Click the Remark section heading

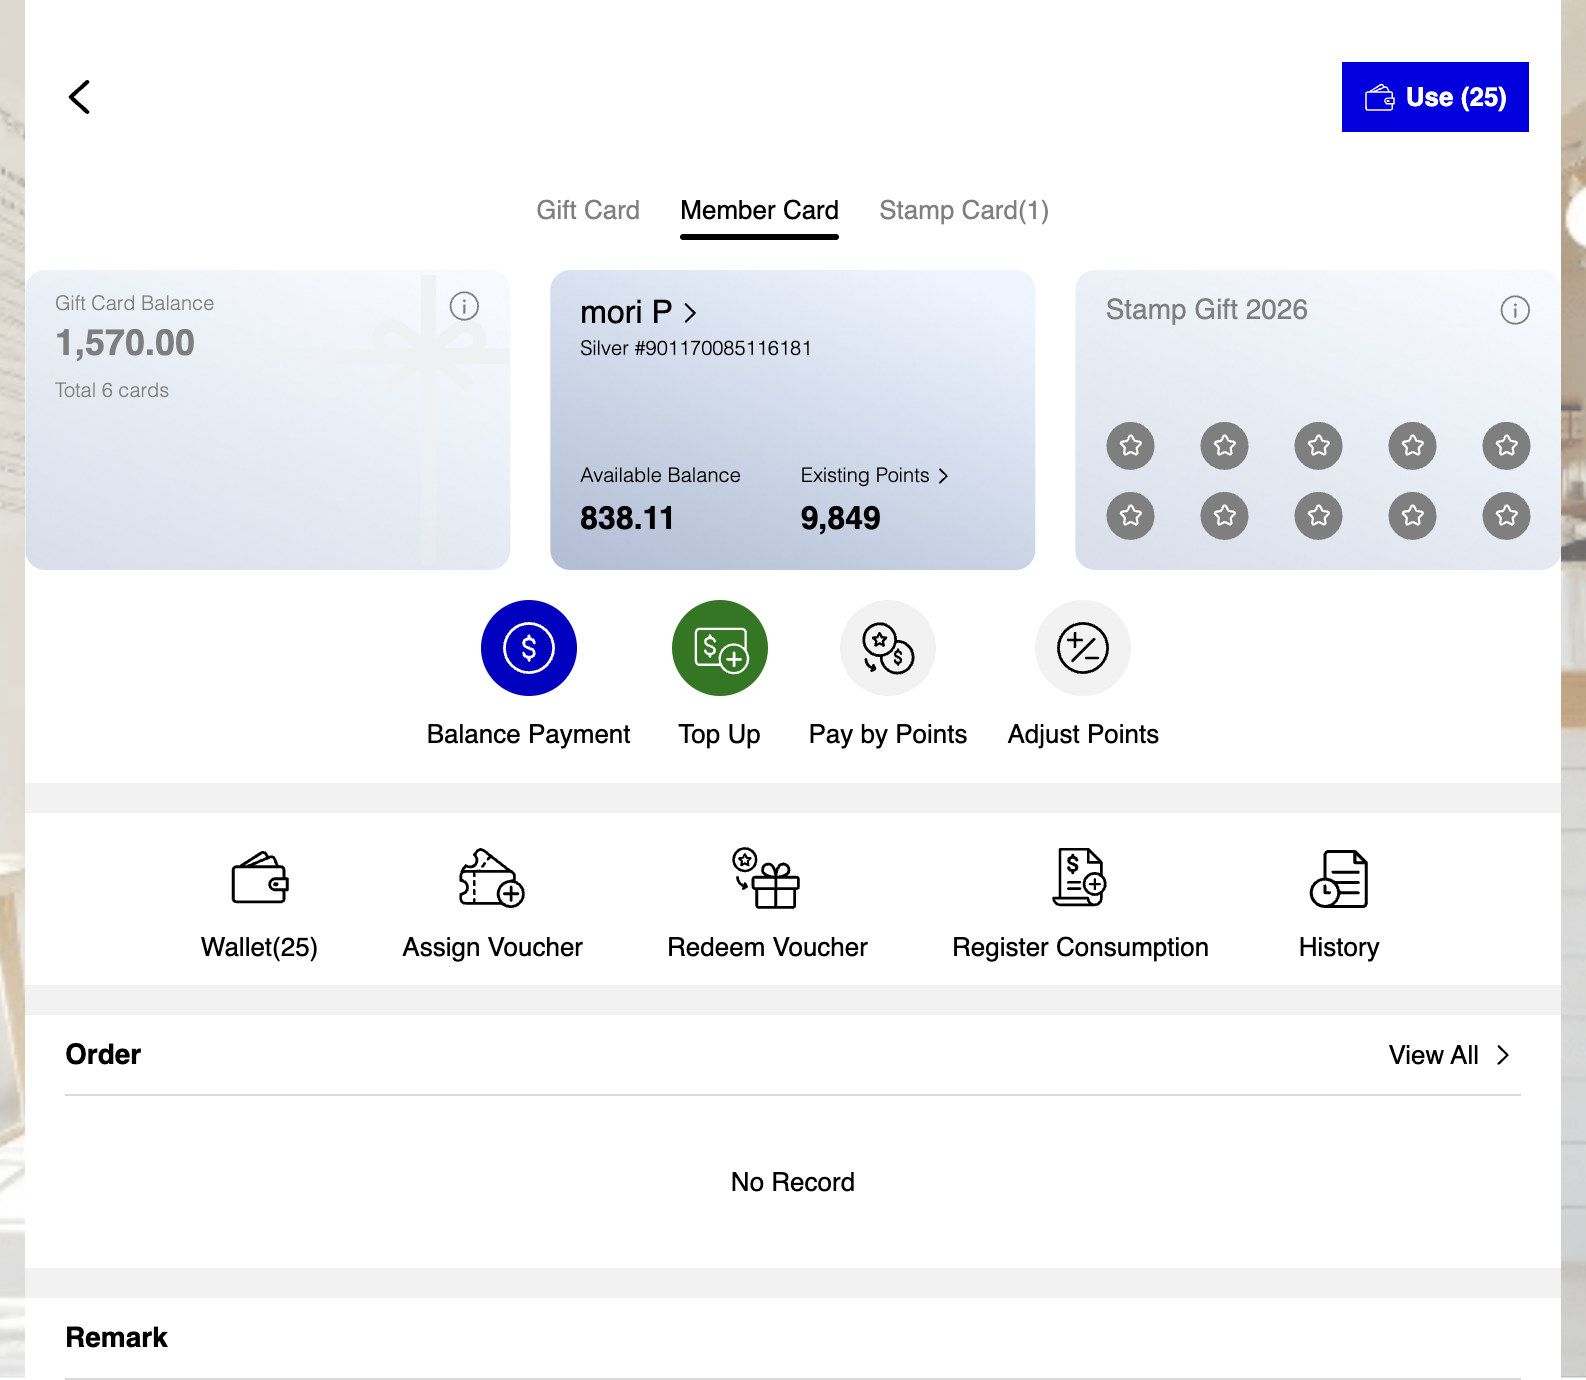(117, 1338)
